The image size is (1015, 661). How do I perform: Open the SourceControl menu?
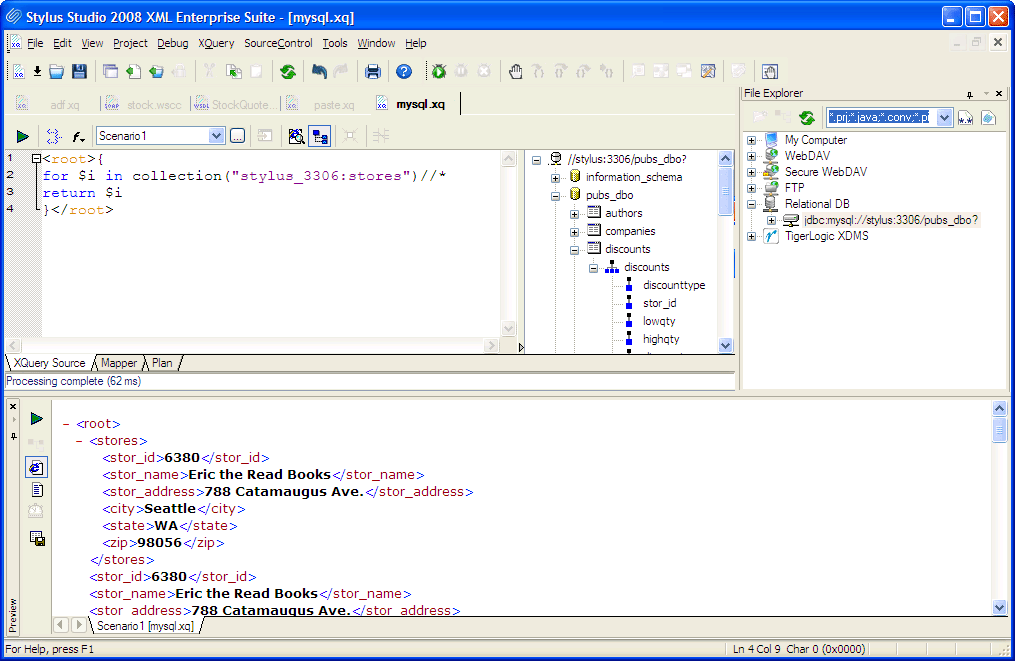click(x=278, y=43)
